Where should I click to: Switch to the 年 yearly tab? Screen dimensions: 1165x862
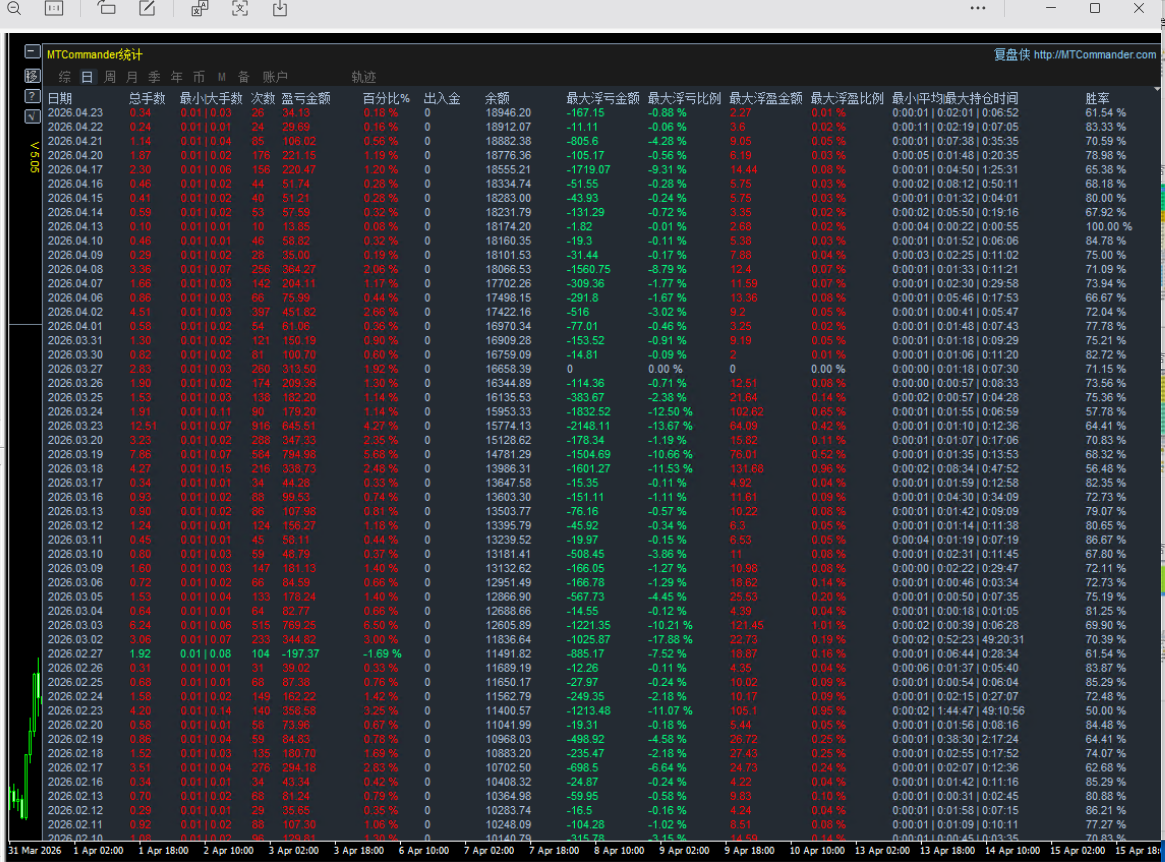(177, 77)
